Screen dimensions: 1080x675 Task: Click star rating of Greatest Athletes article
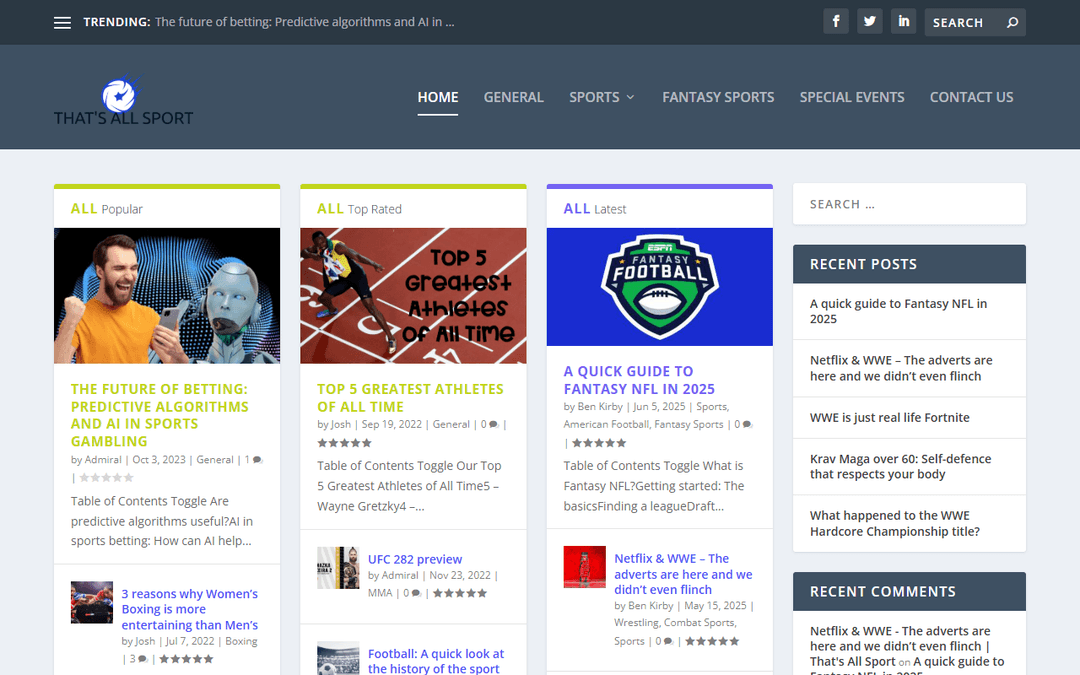coord(344,443)
